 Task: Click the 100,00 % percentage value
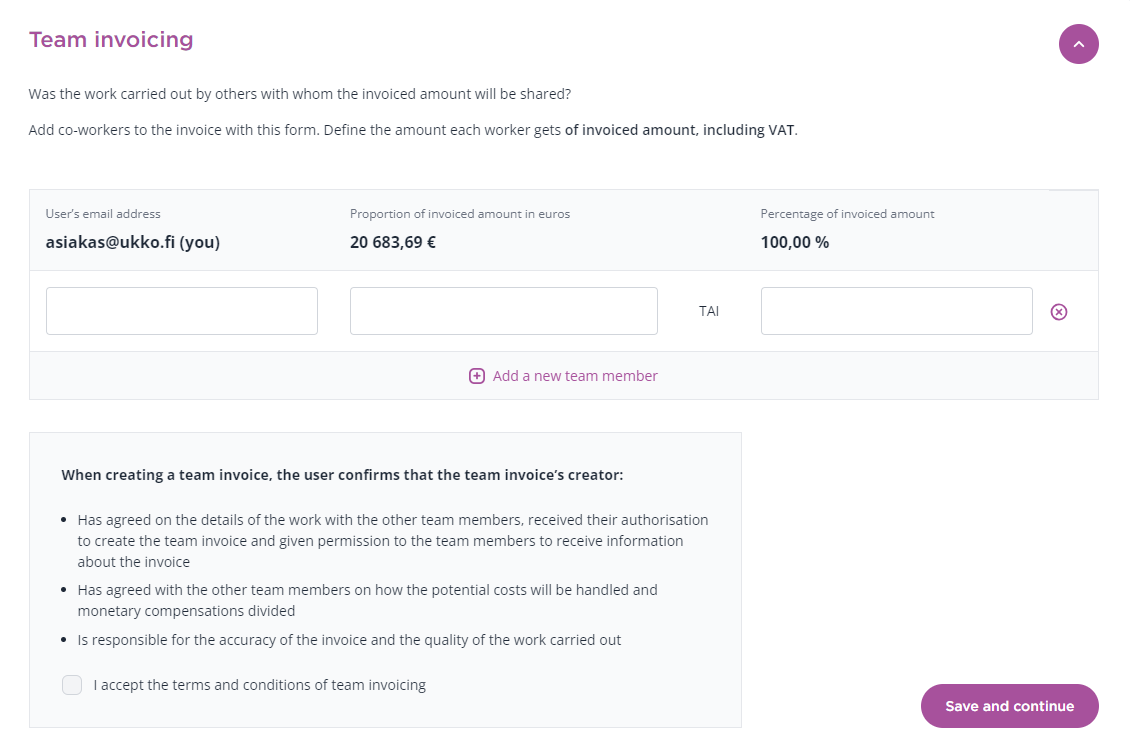795,242
